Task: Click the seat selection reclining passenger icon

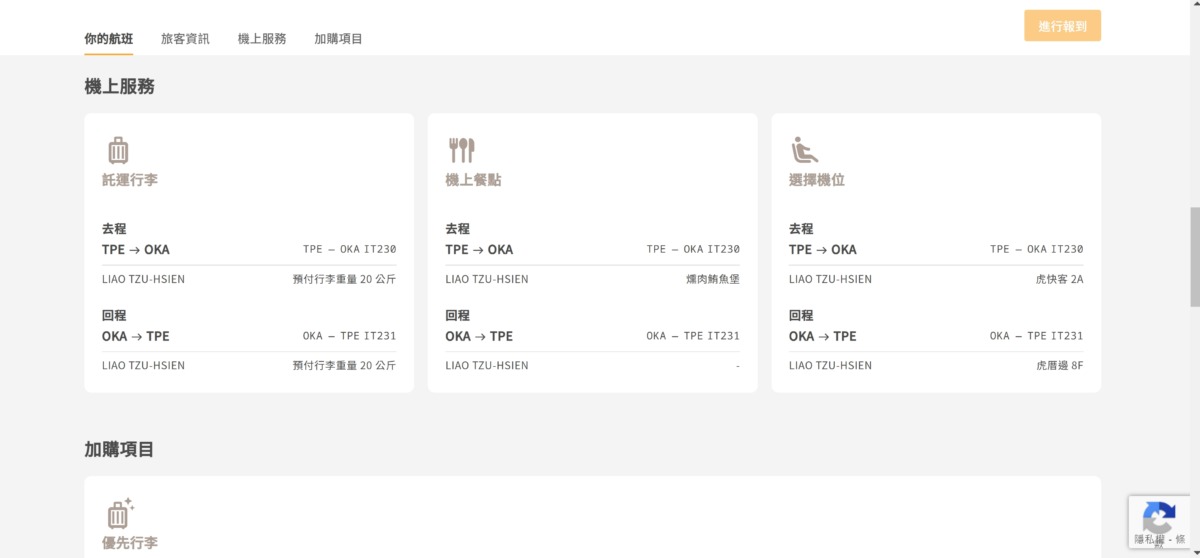Action: [x=804, y=150]
